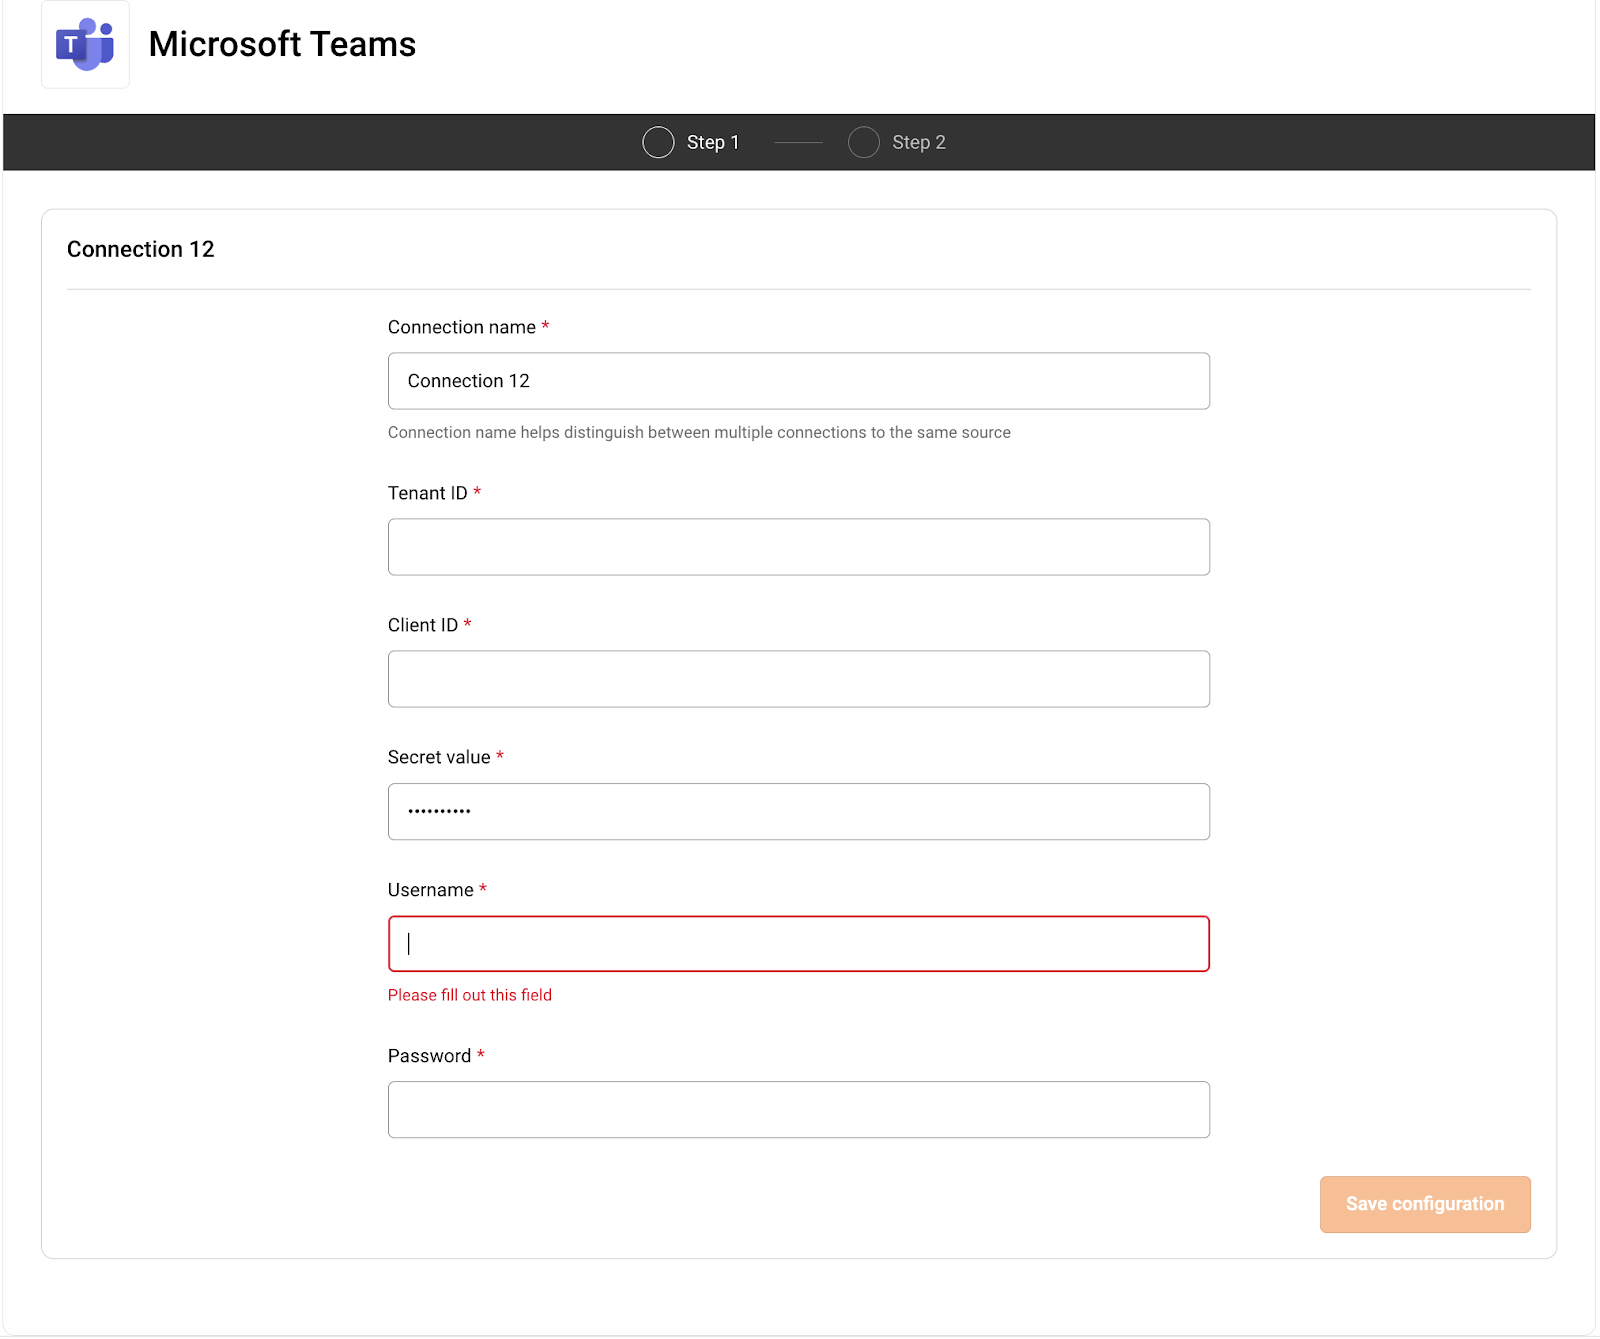
Task: Go to the Step 1 label
Action: (x=712, y=142)
